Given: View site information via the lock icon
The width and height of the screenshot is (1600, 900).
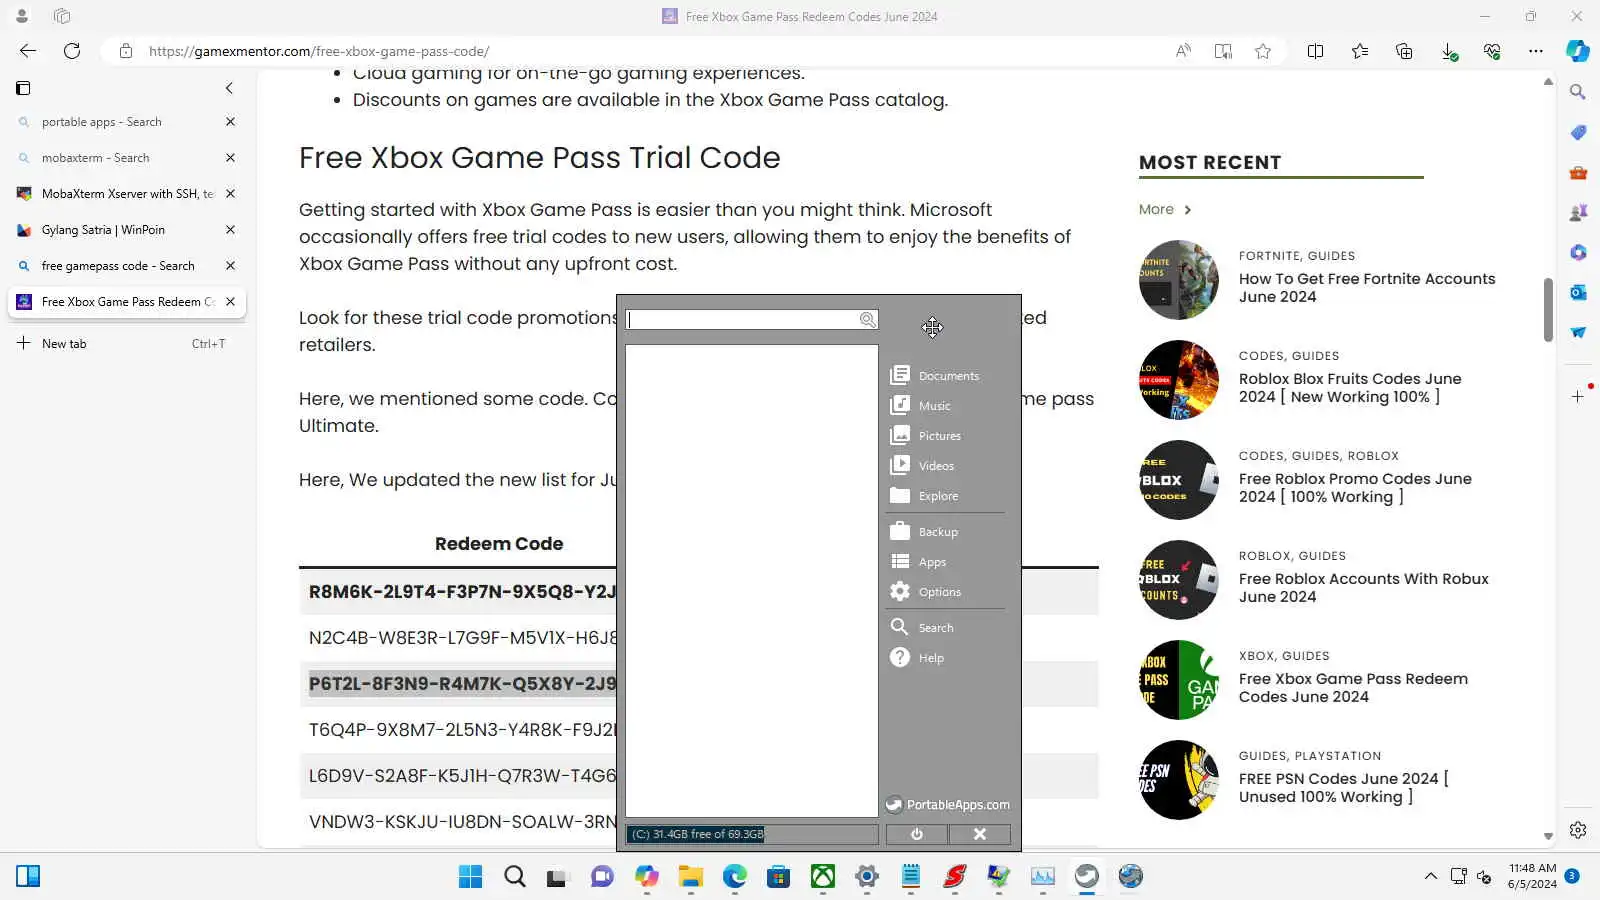Looking at the screenshot, I should (x=126, y=51).
